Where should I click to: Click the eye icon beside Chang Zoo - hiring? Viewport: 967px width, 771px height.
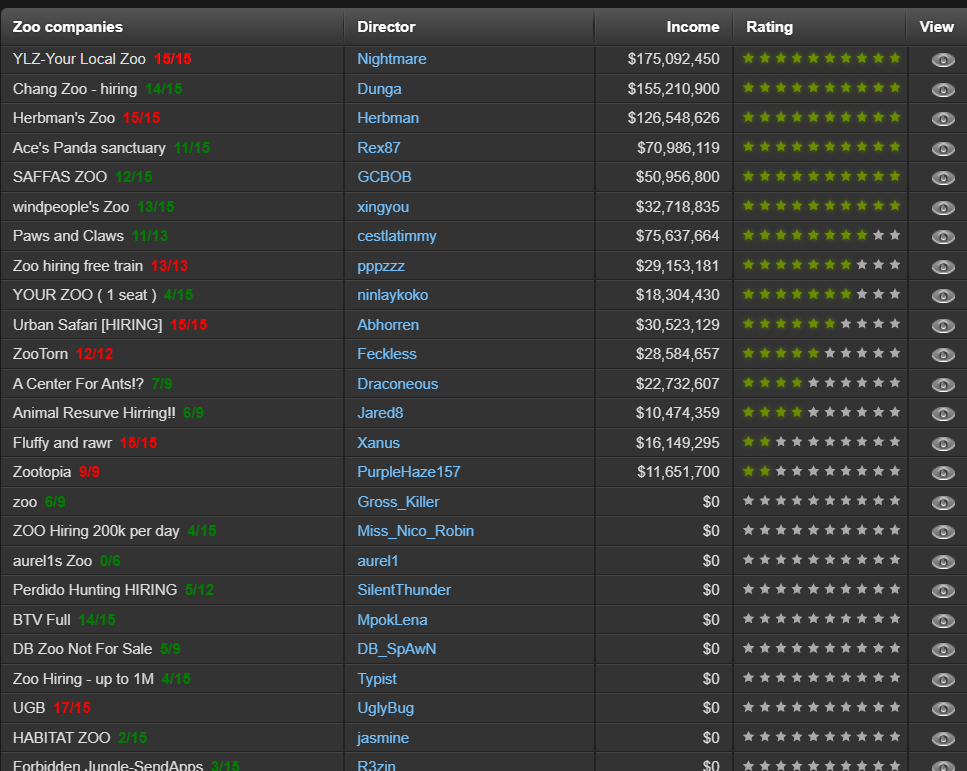click(x=942, y=88)
